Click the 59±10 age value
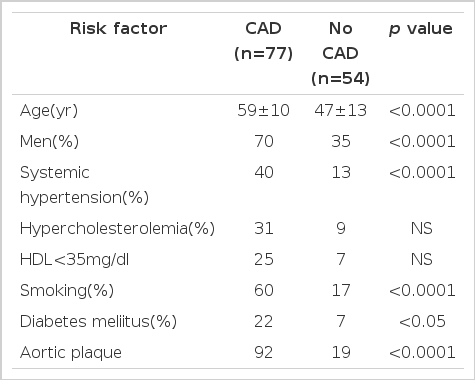The image size is (475, 380). 263,110
